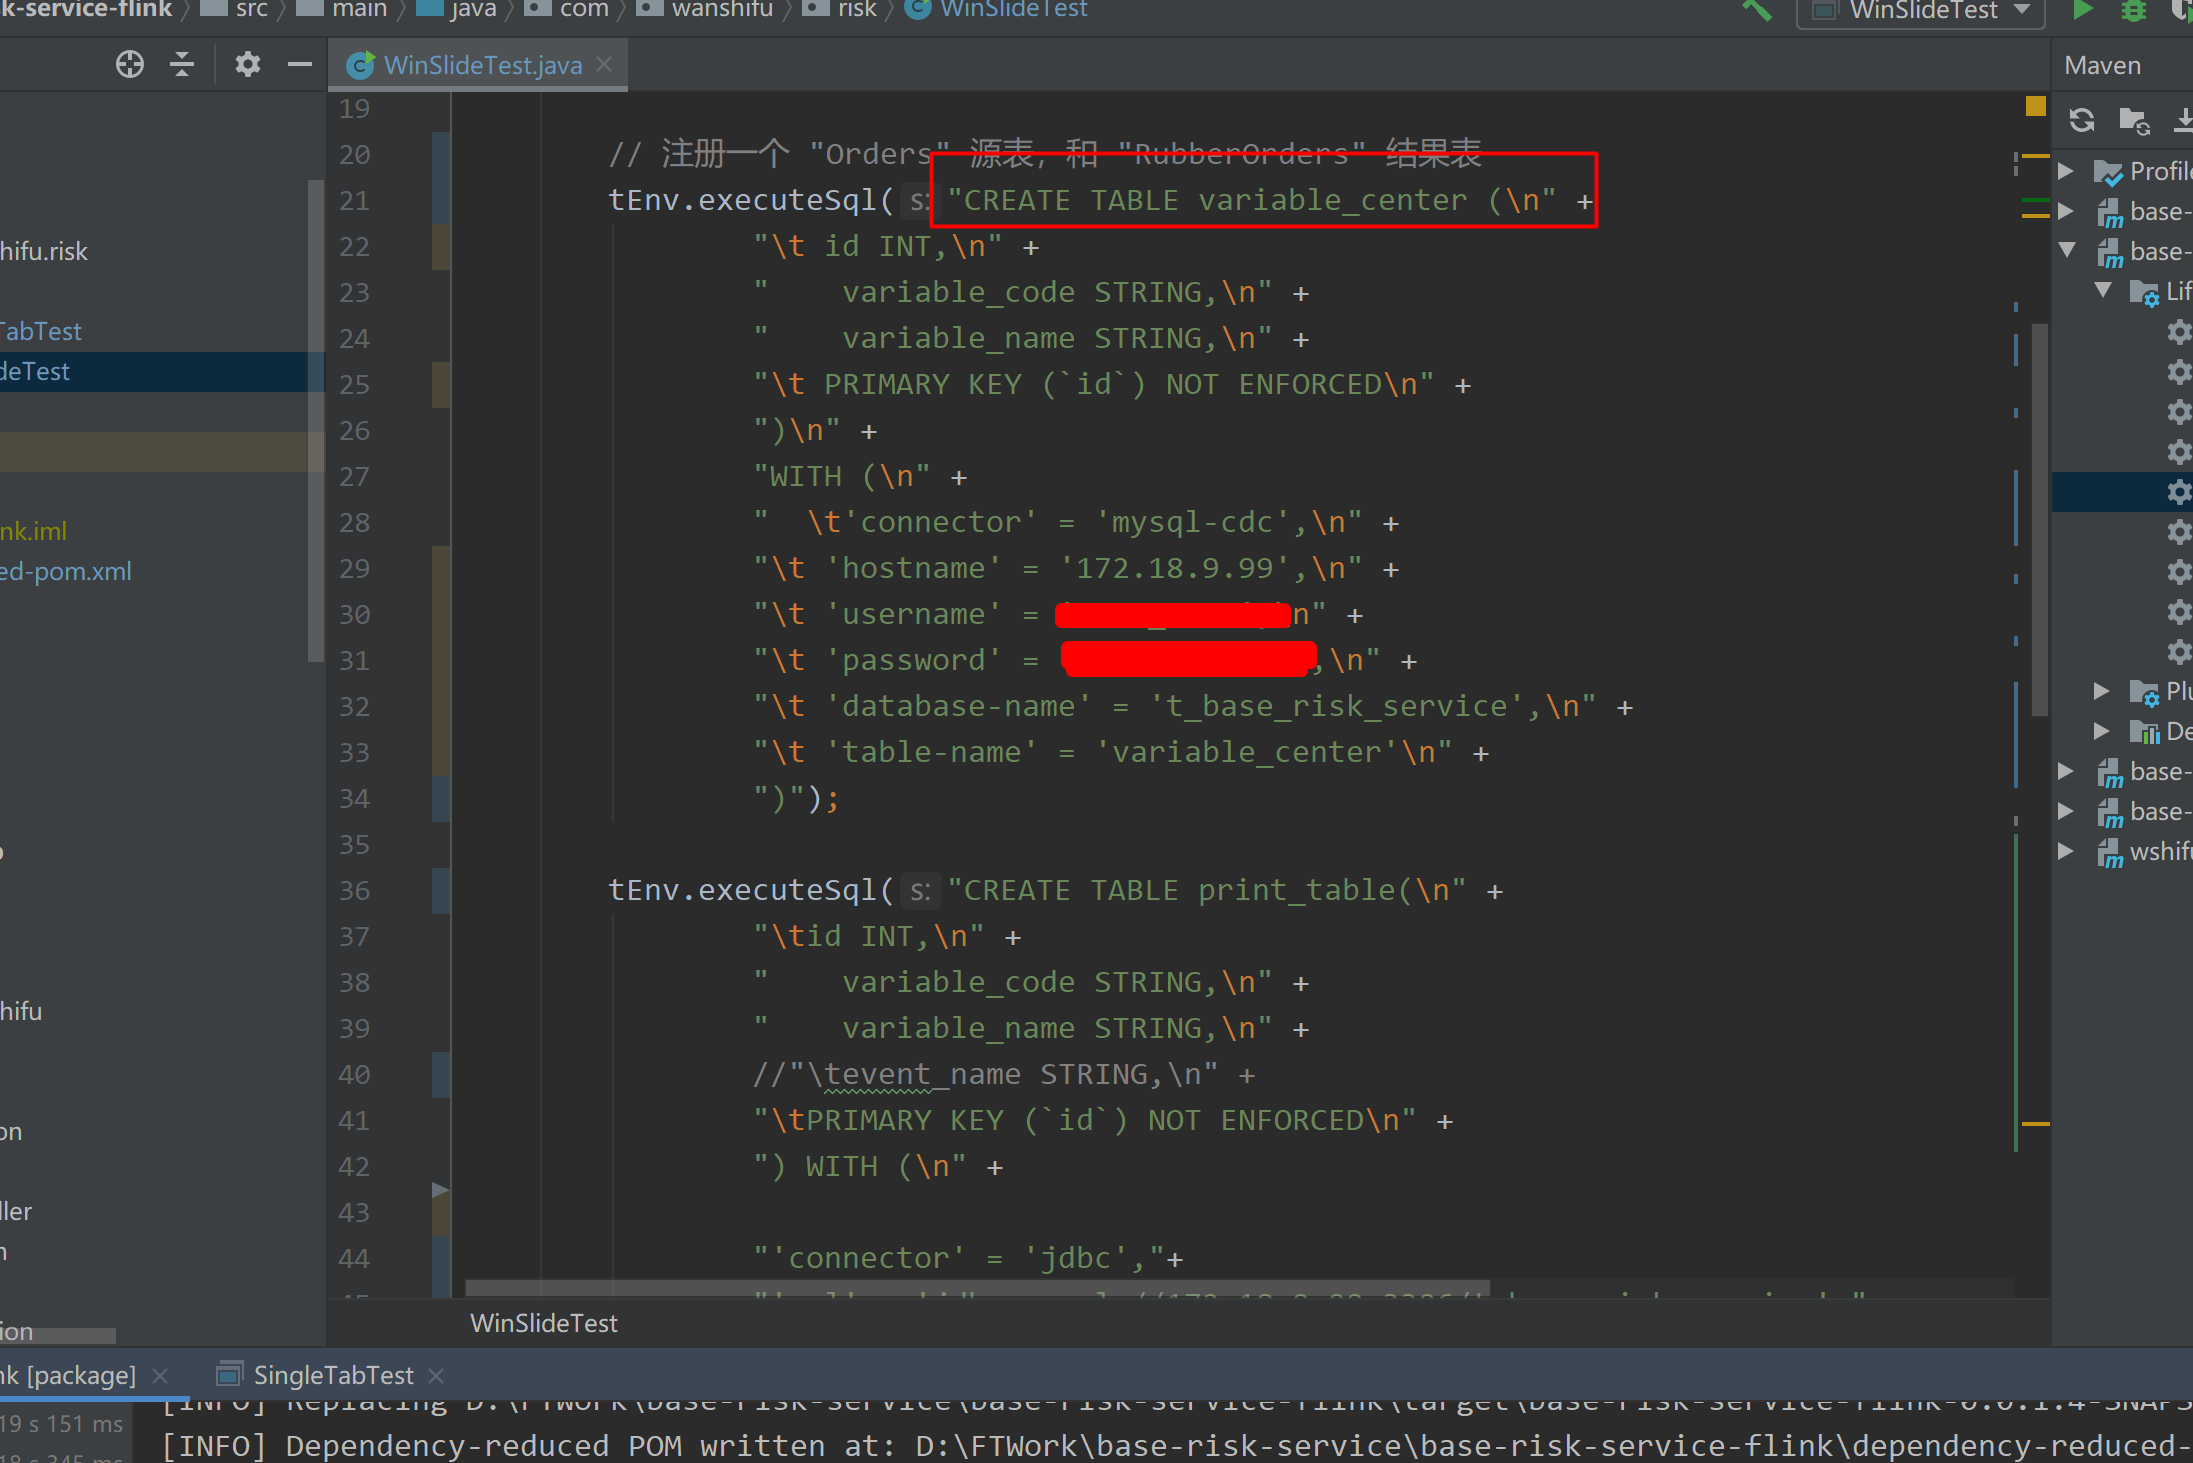2193x1463 pixels.
Task: Select the WinSlideTest.java editor tab
Action: click(x=482, y=65)
